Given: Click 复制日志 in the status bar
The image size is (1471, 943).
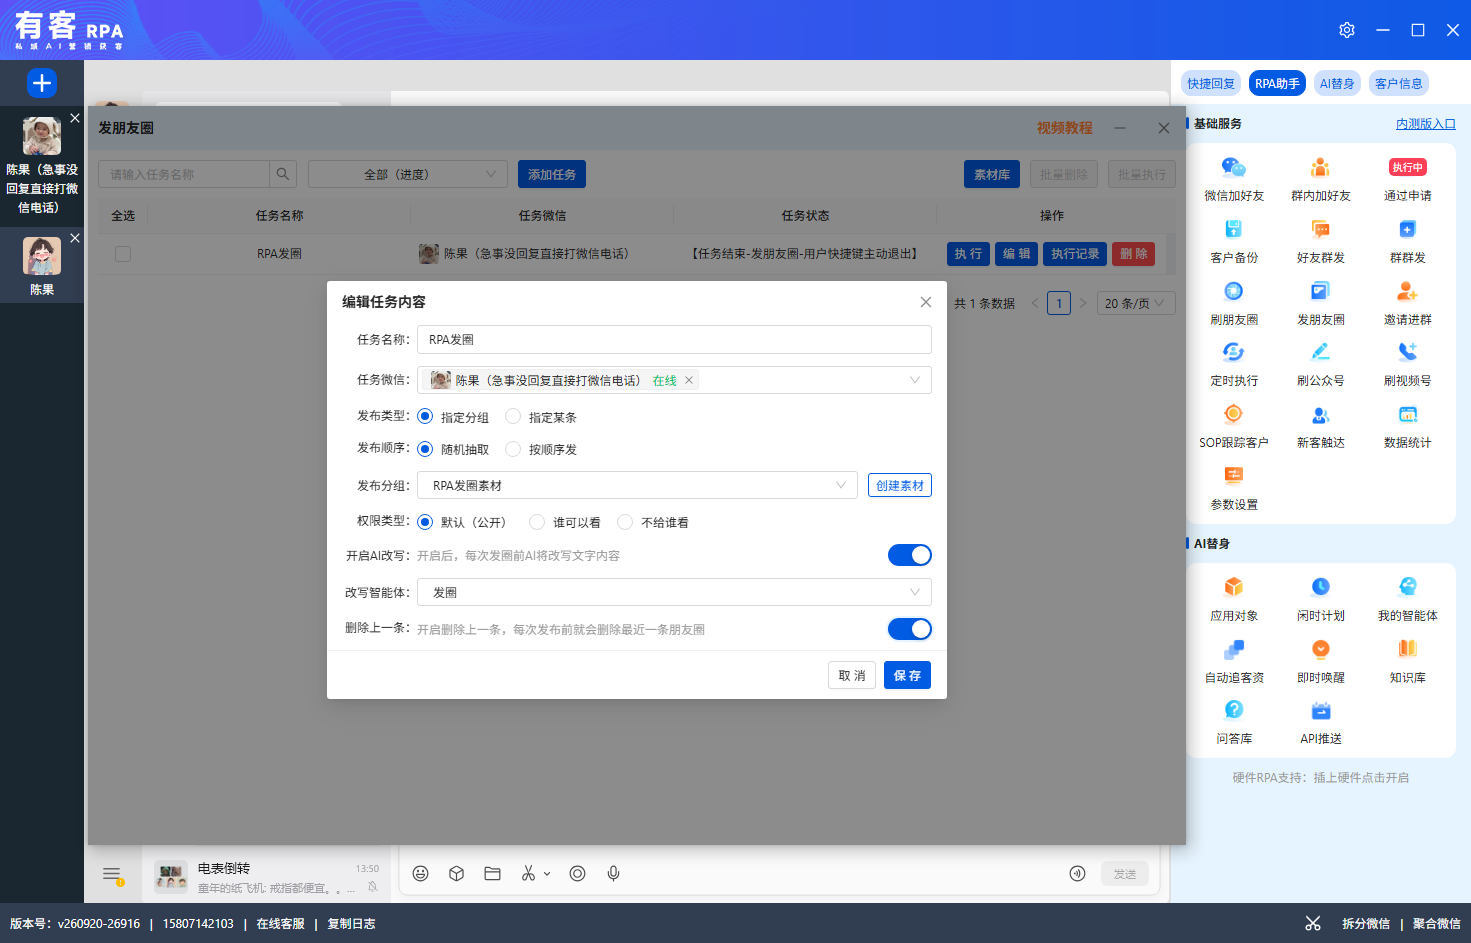Looking at the screenshot, I should (x=351, y=924).
